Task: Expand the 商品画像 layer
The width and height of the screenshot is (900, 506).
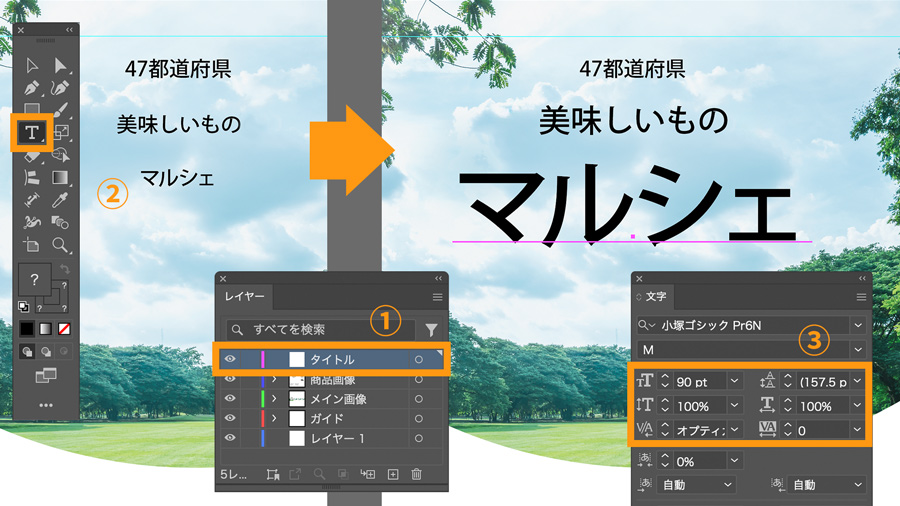Action: (x=274, y=379)
